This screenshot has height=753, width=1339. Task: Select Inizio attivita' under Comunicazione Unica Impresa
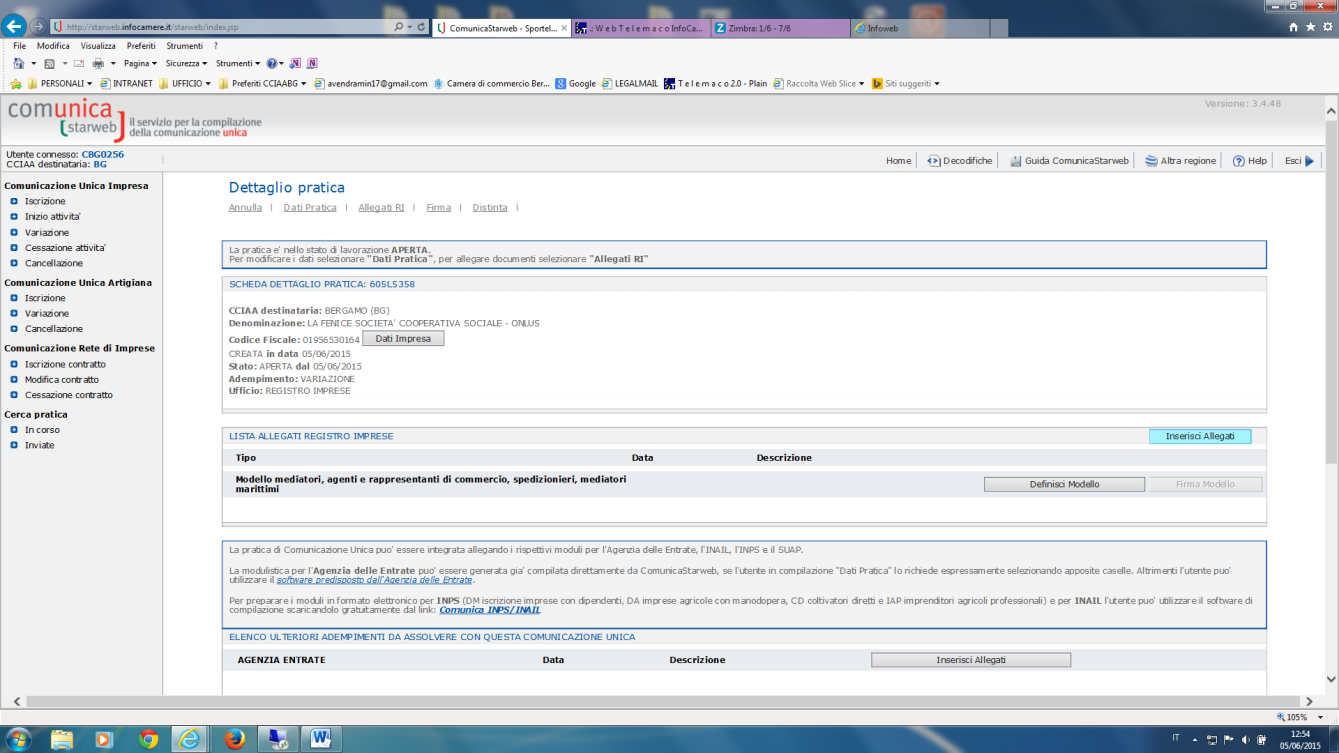[x=53, y=217]
